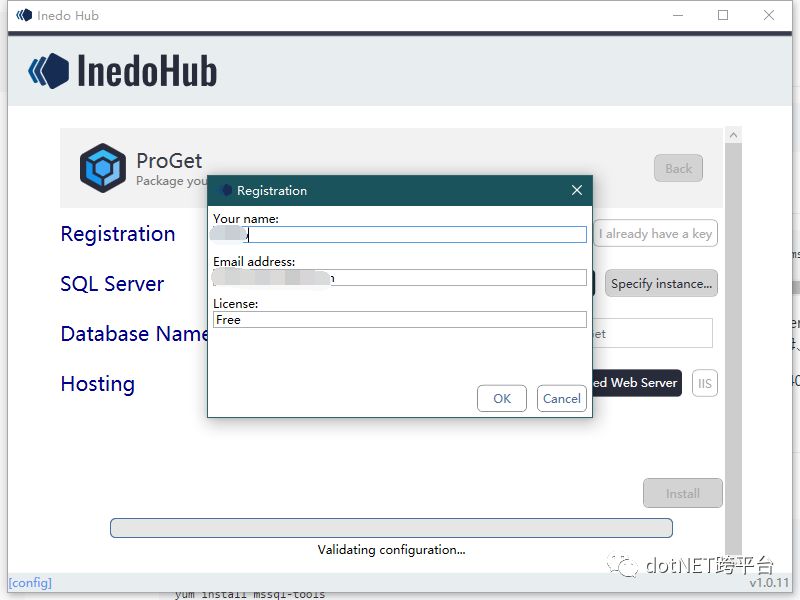Image resolution: width=800 pixels, height=600 pixels.
Task: Click OK in Registration dialog
Action: tap(502, 398)
